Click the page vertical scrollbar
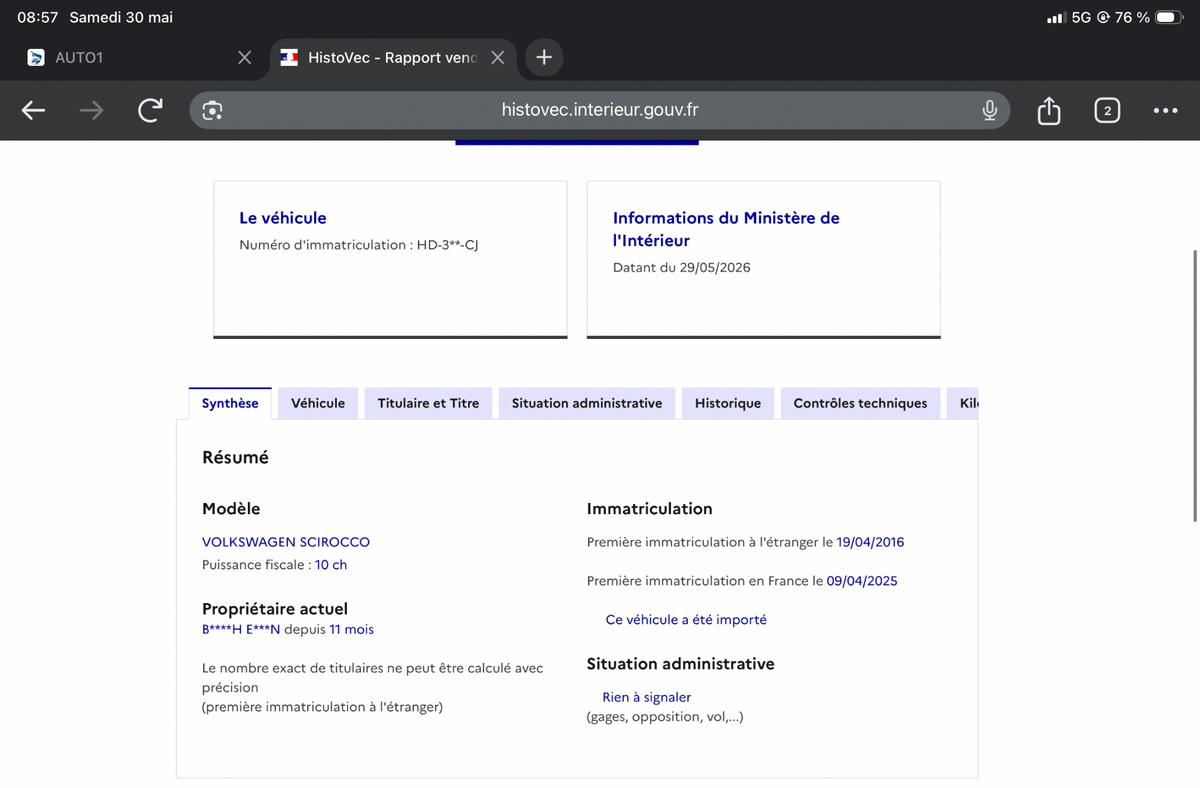 click(x=1195, y=385)
